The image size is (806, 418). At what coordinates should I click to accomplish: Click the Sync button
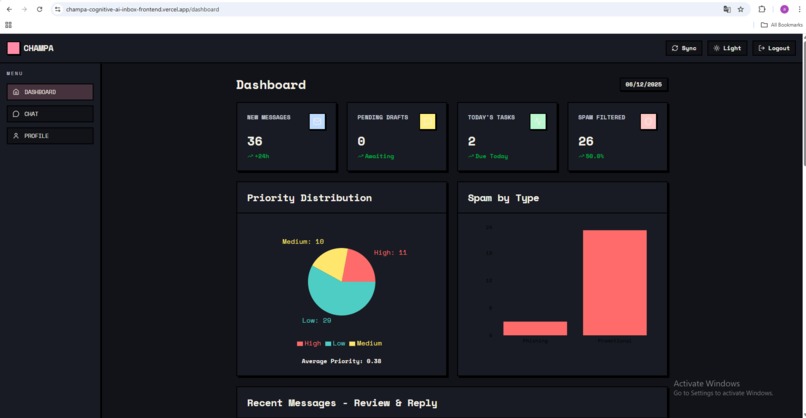coord(684,48)
